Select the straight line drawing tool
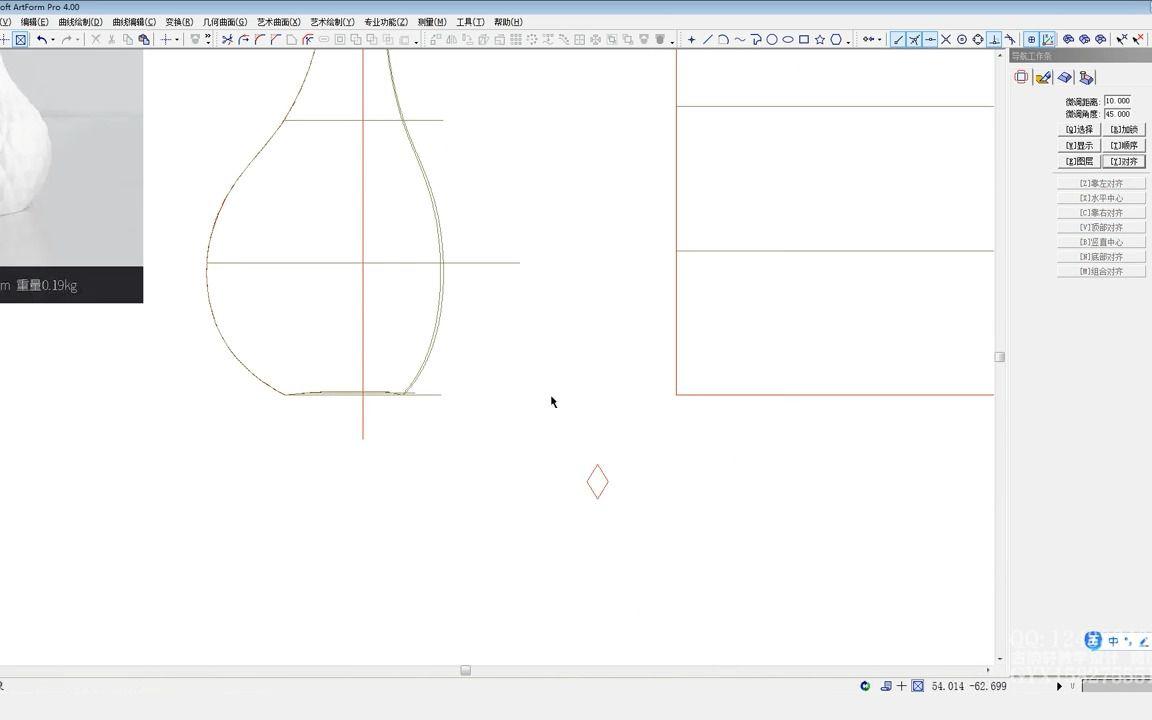The width and height of the screenshot is (1152, 720). coord(707,40)
